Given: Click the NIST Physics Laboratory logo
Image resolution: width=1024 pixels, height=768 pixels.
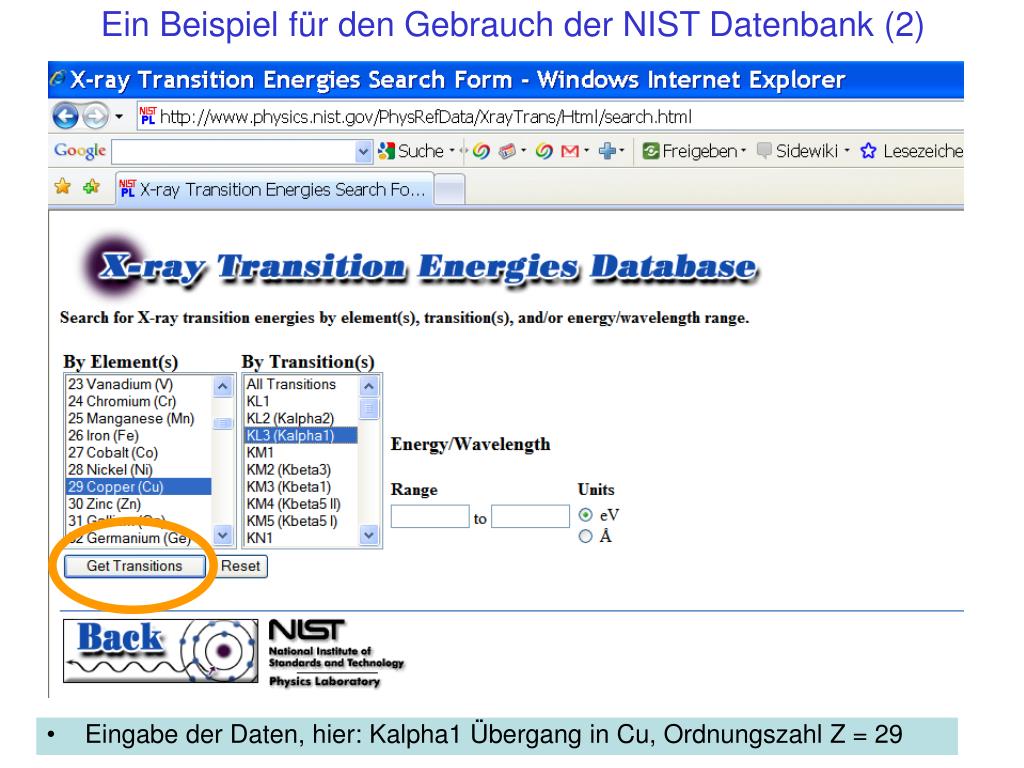Looking at the screenshot, I should click(x=336, y=653).
